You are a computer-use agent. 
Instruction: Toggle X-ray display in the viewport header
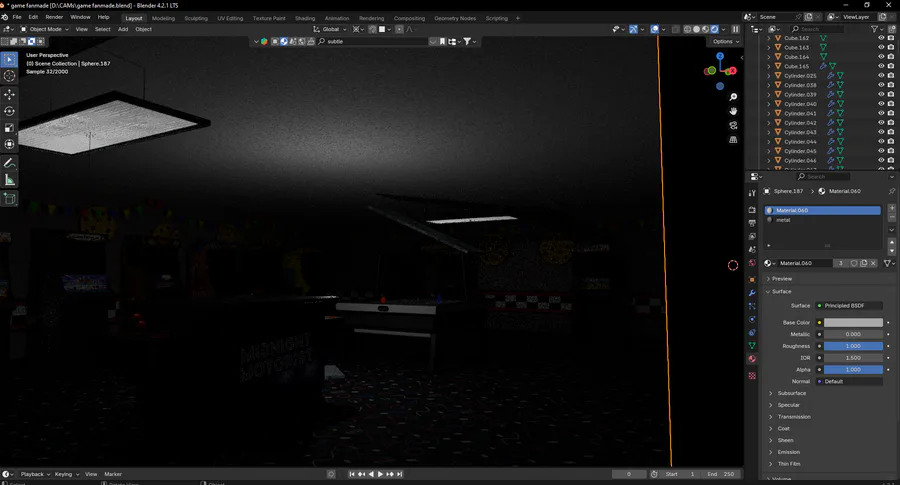tap(676, 29)
